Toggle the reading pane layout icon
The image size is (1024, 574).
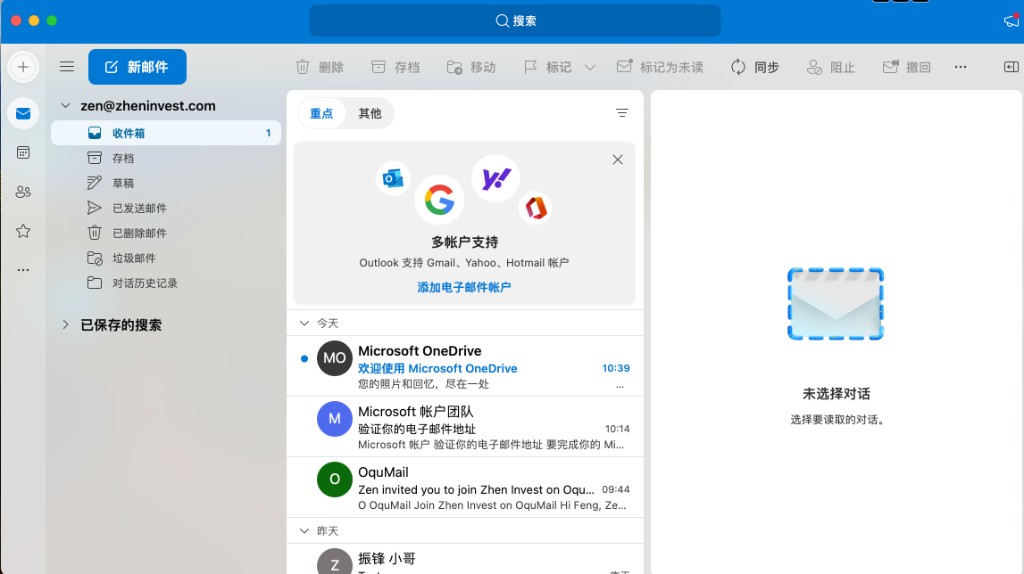pos(1011,67)
